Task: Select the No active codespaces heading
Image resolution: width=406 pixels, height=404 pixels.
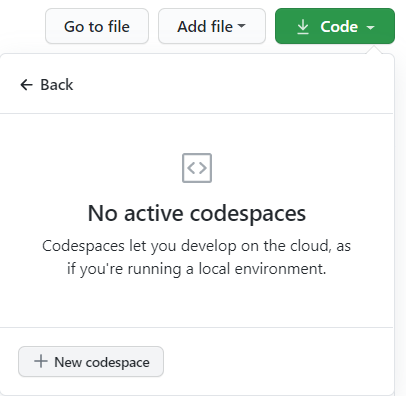Action: (x=197, y=213)
